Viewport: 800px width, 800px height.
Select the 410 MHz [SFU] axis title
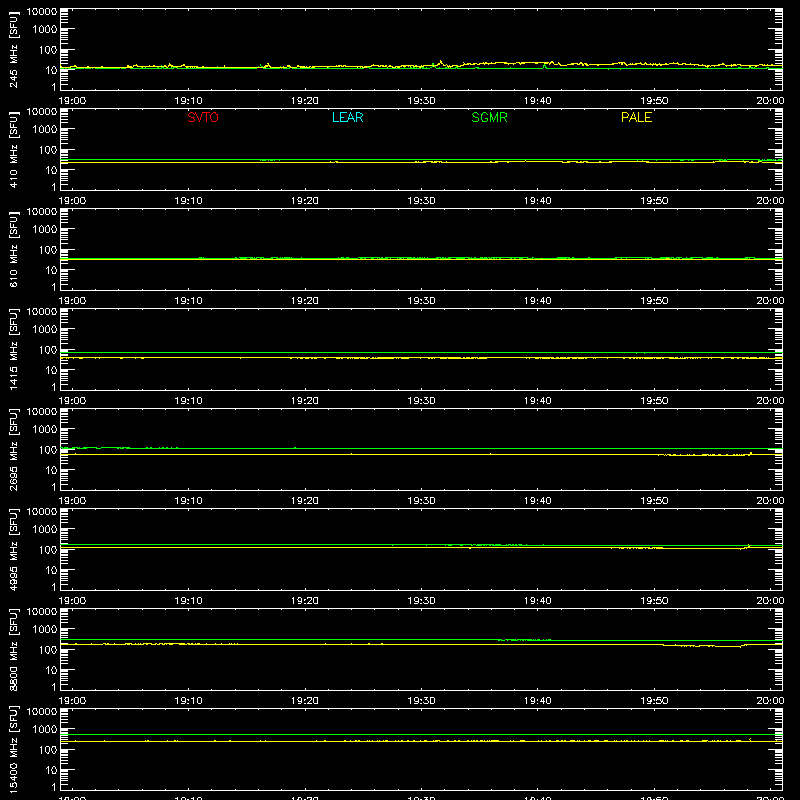14,150
